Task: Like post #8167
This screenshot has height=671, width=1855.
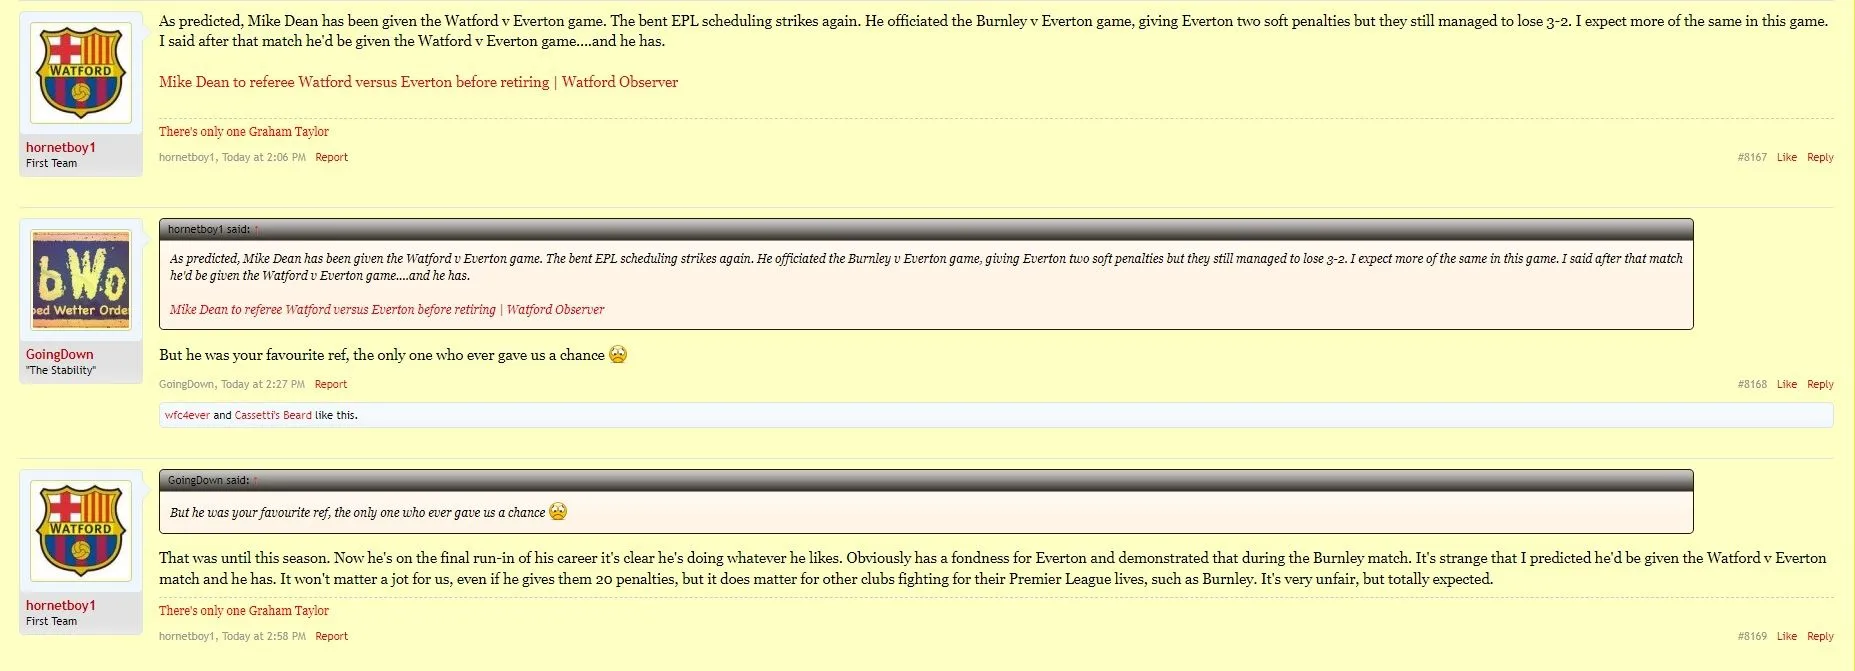Action: pyautogui.click(x=1786, y=157)
